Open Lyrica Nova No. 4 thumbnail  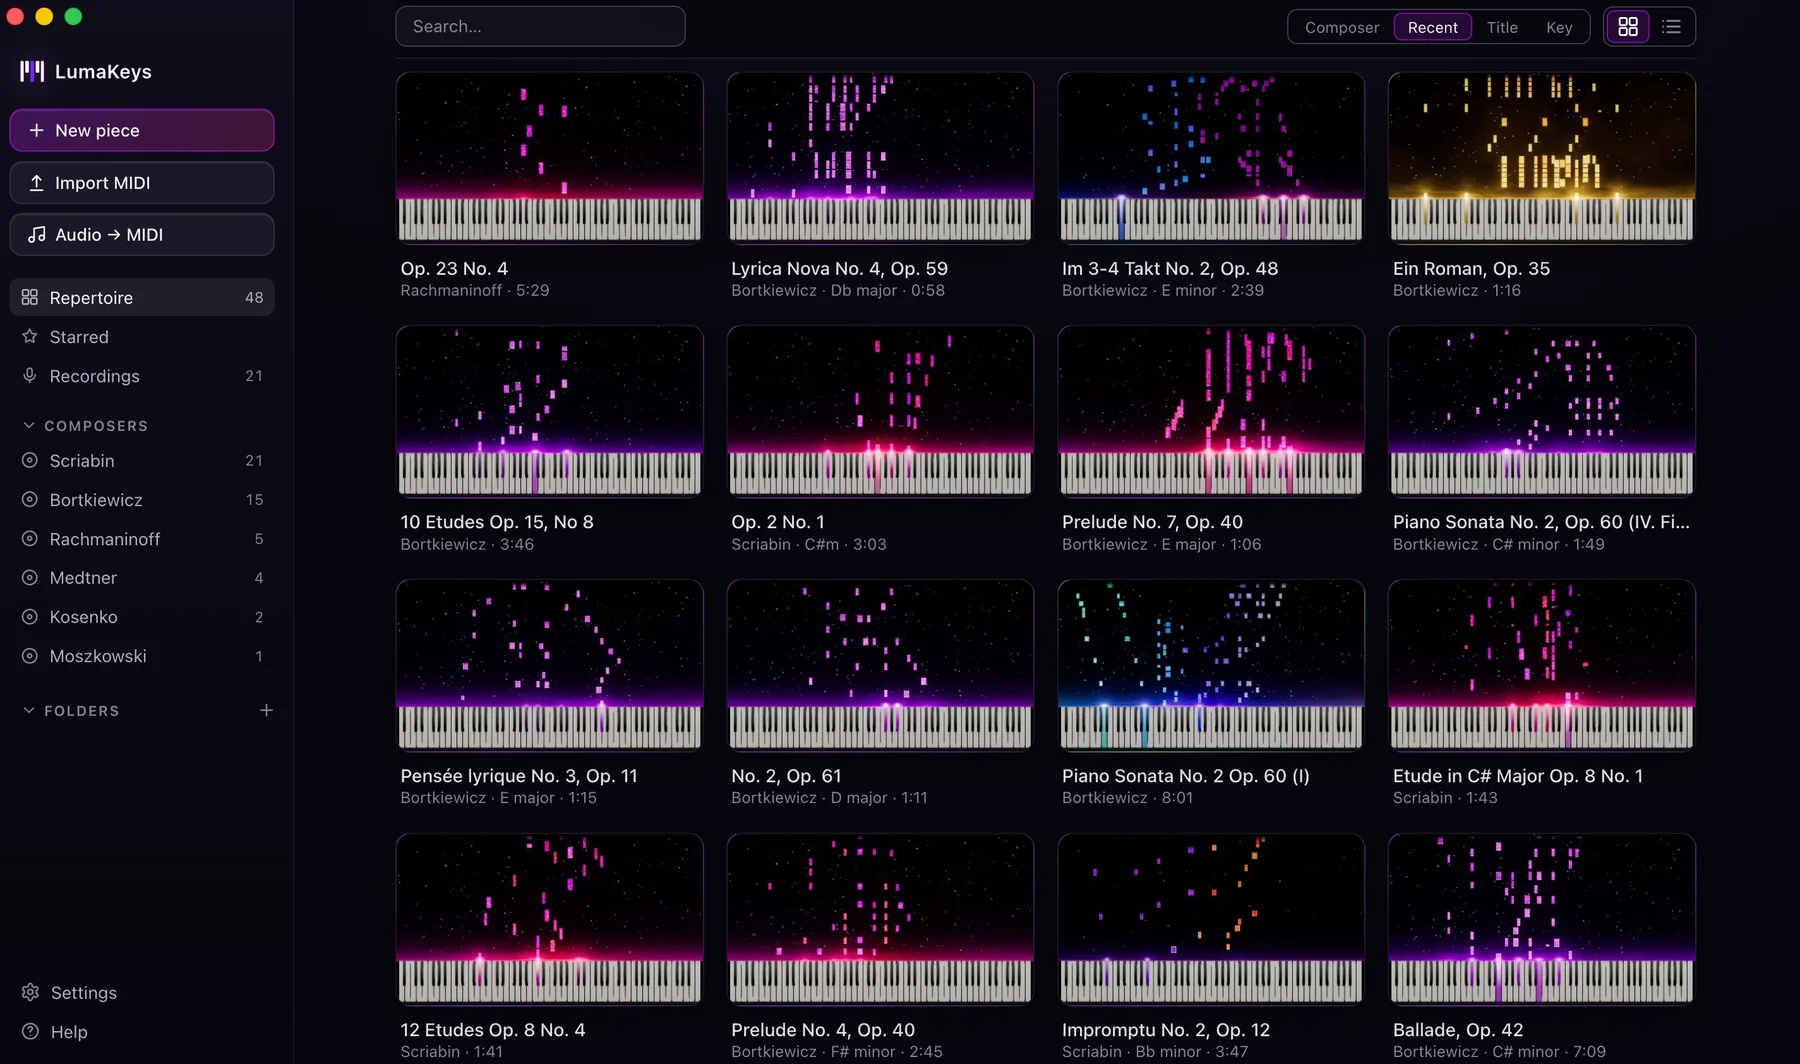click(880, 157)
